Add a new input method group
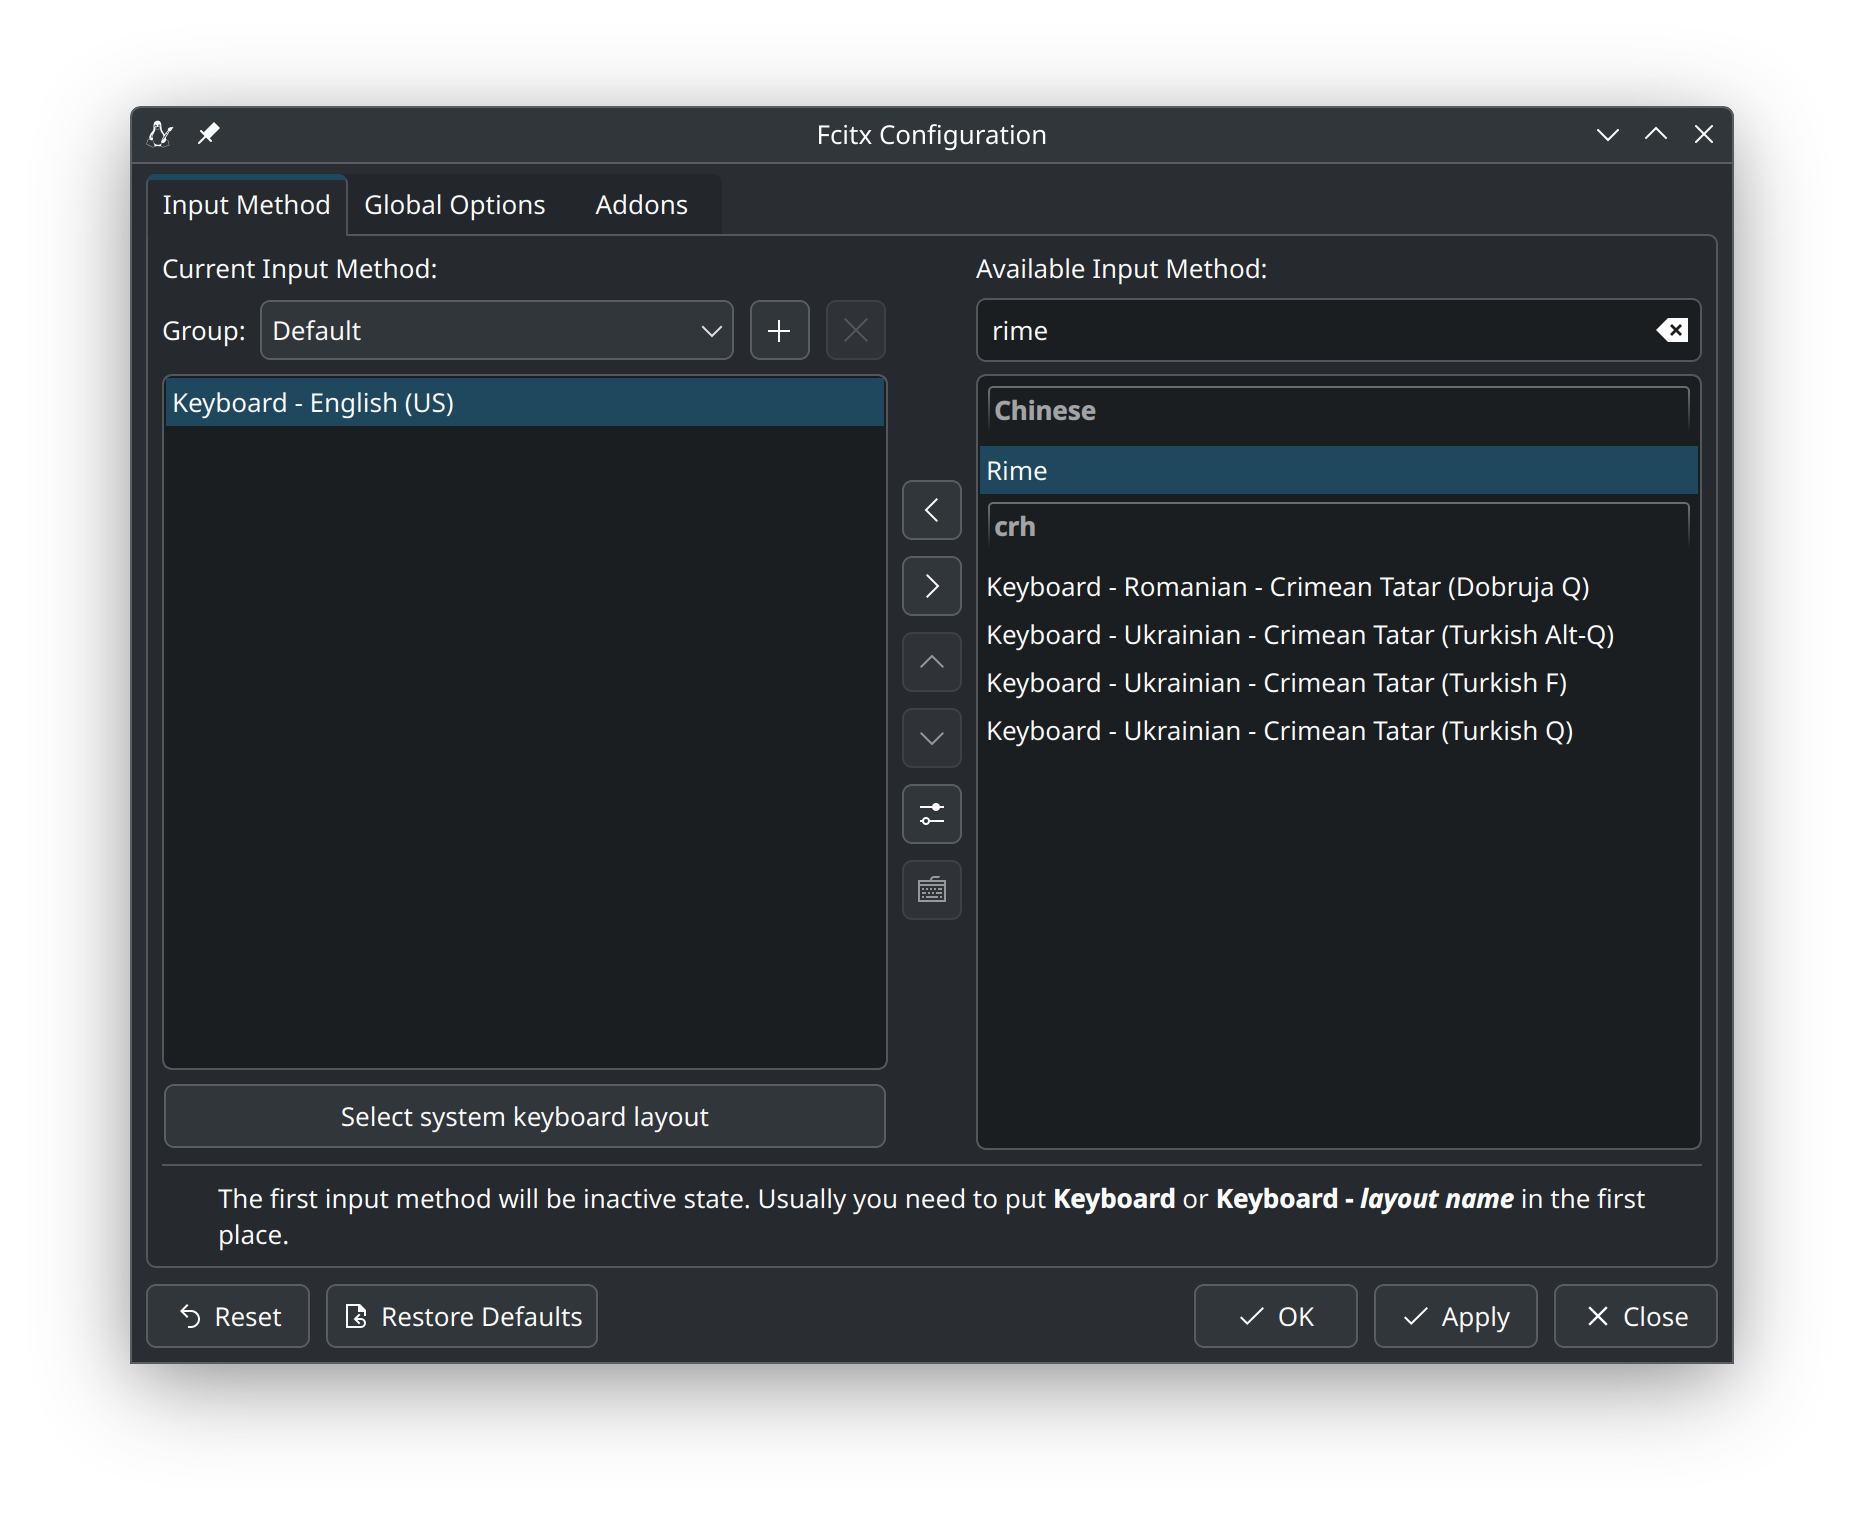The width and height of the screenshot is (1864, 1518). [x=779, y=330]
